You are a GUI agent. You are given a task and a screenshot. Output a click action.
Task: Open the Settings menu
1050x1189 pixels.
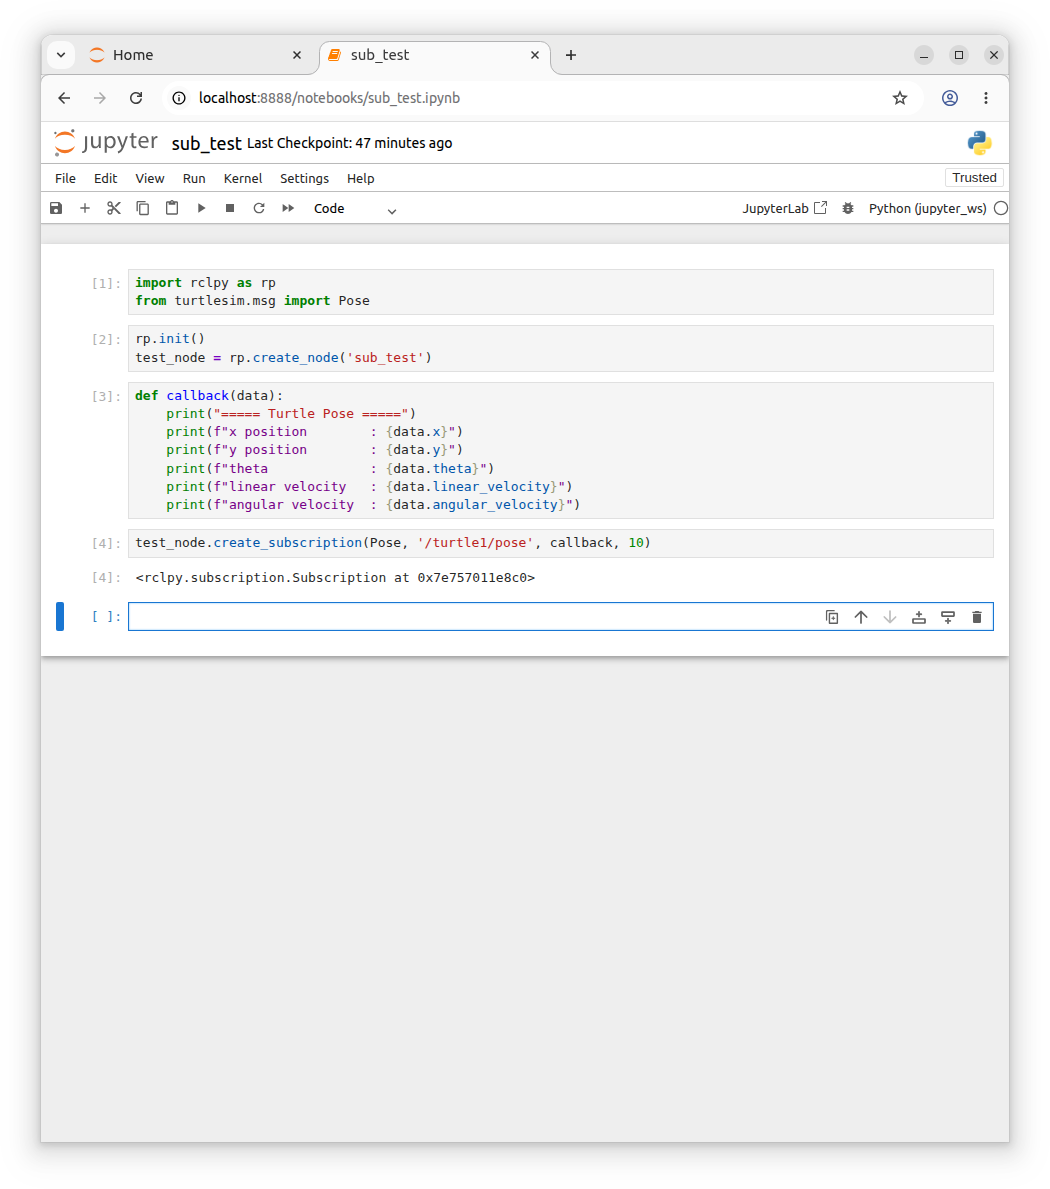pyautogui.click(x=304, y=178)
